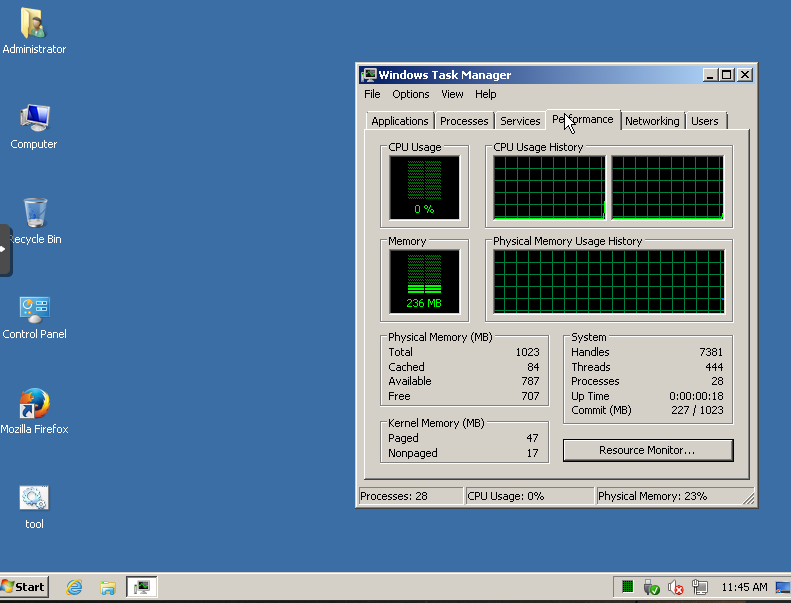Click the Kernel Nonpaged value 17
Viewport: 791px width, 603px height.
[532, 453]
